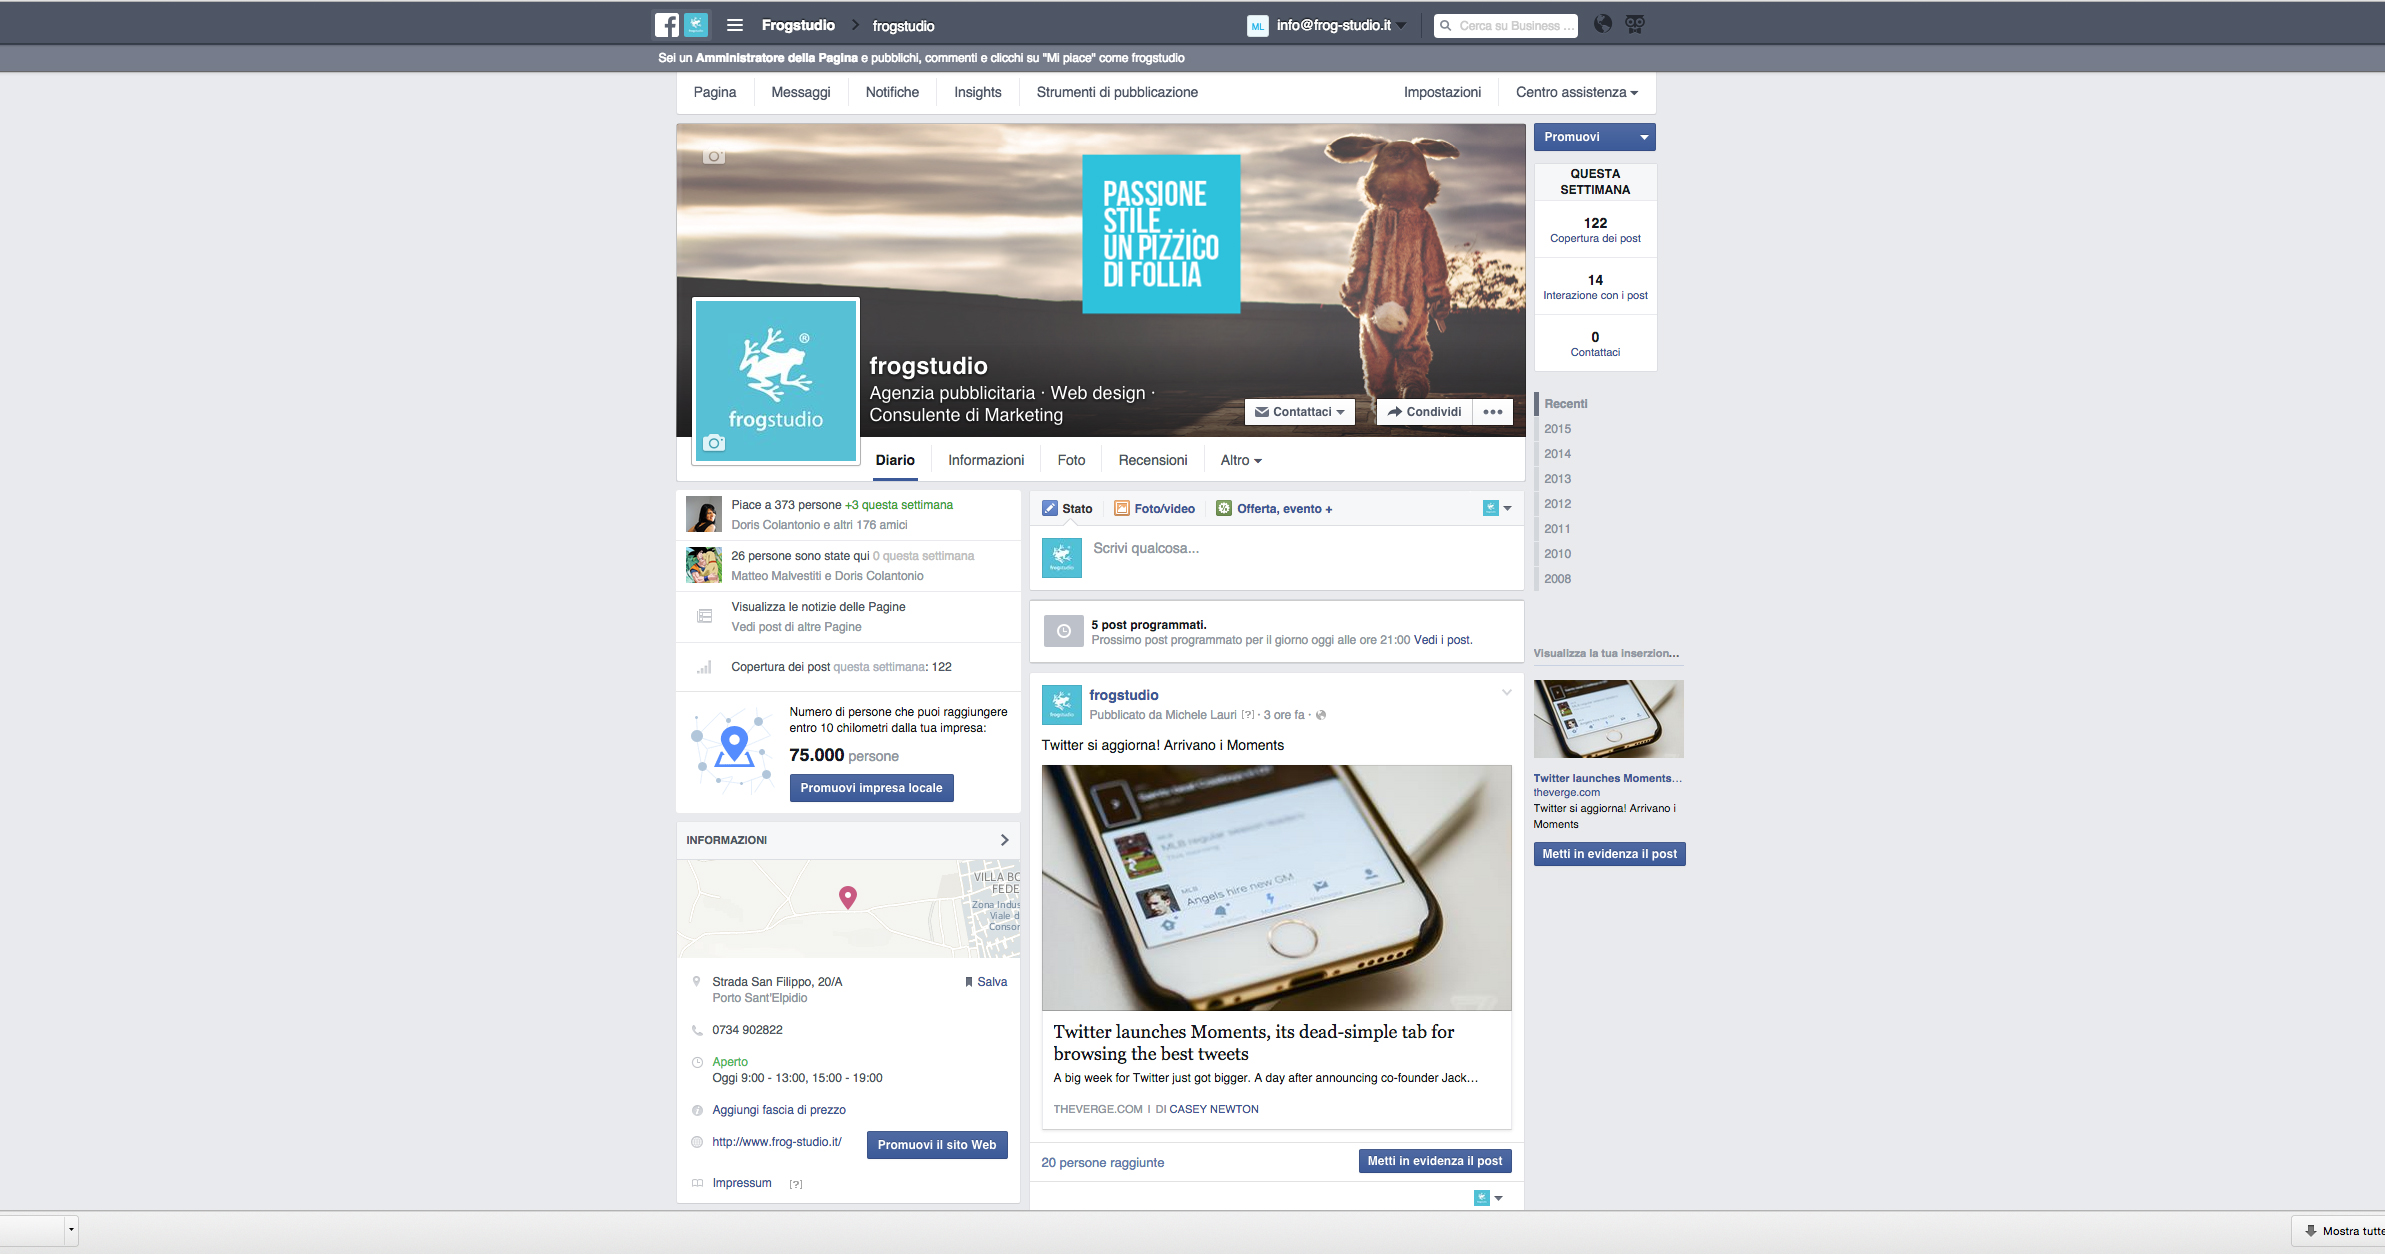
Task: Click the frogstudio post author name
Action: 1124,695
